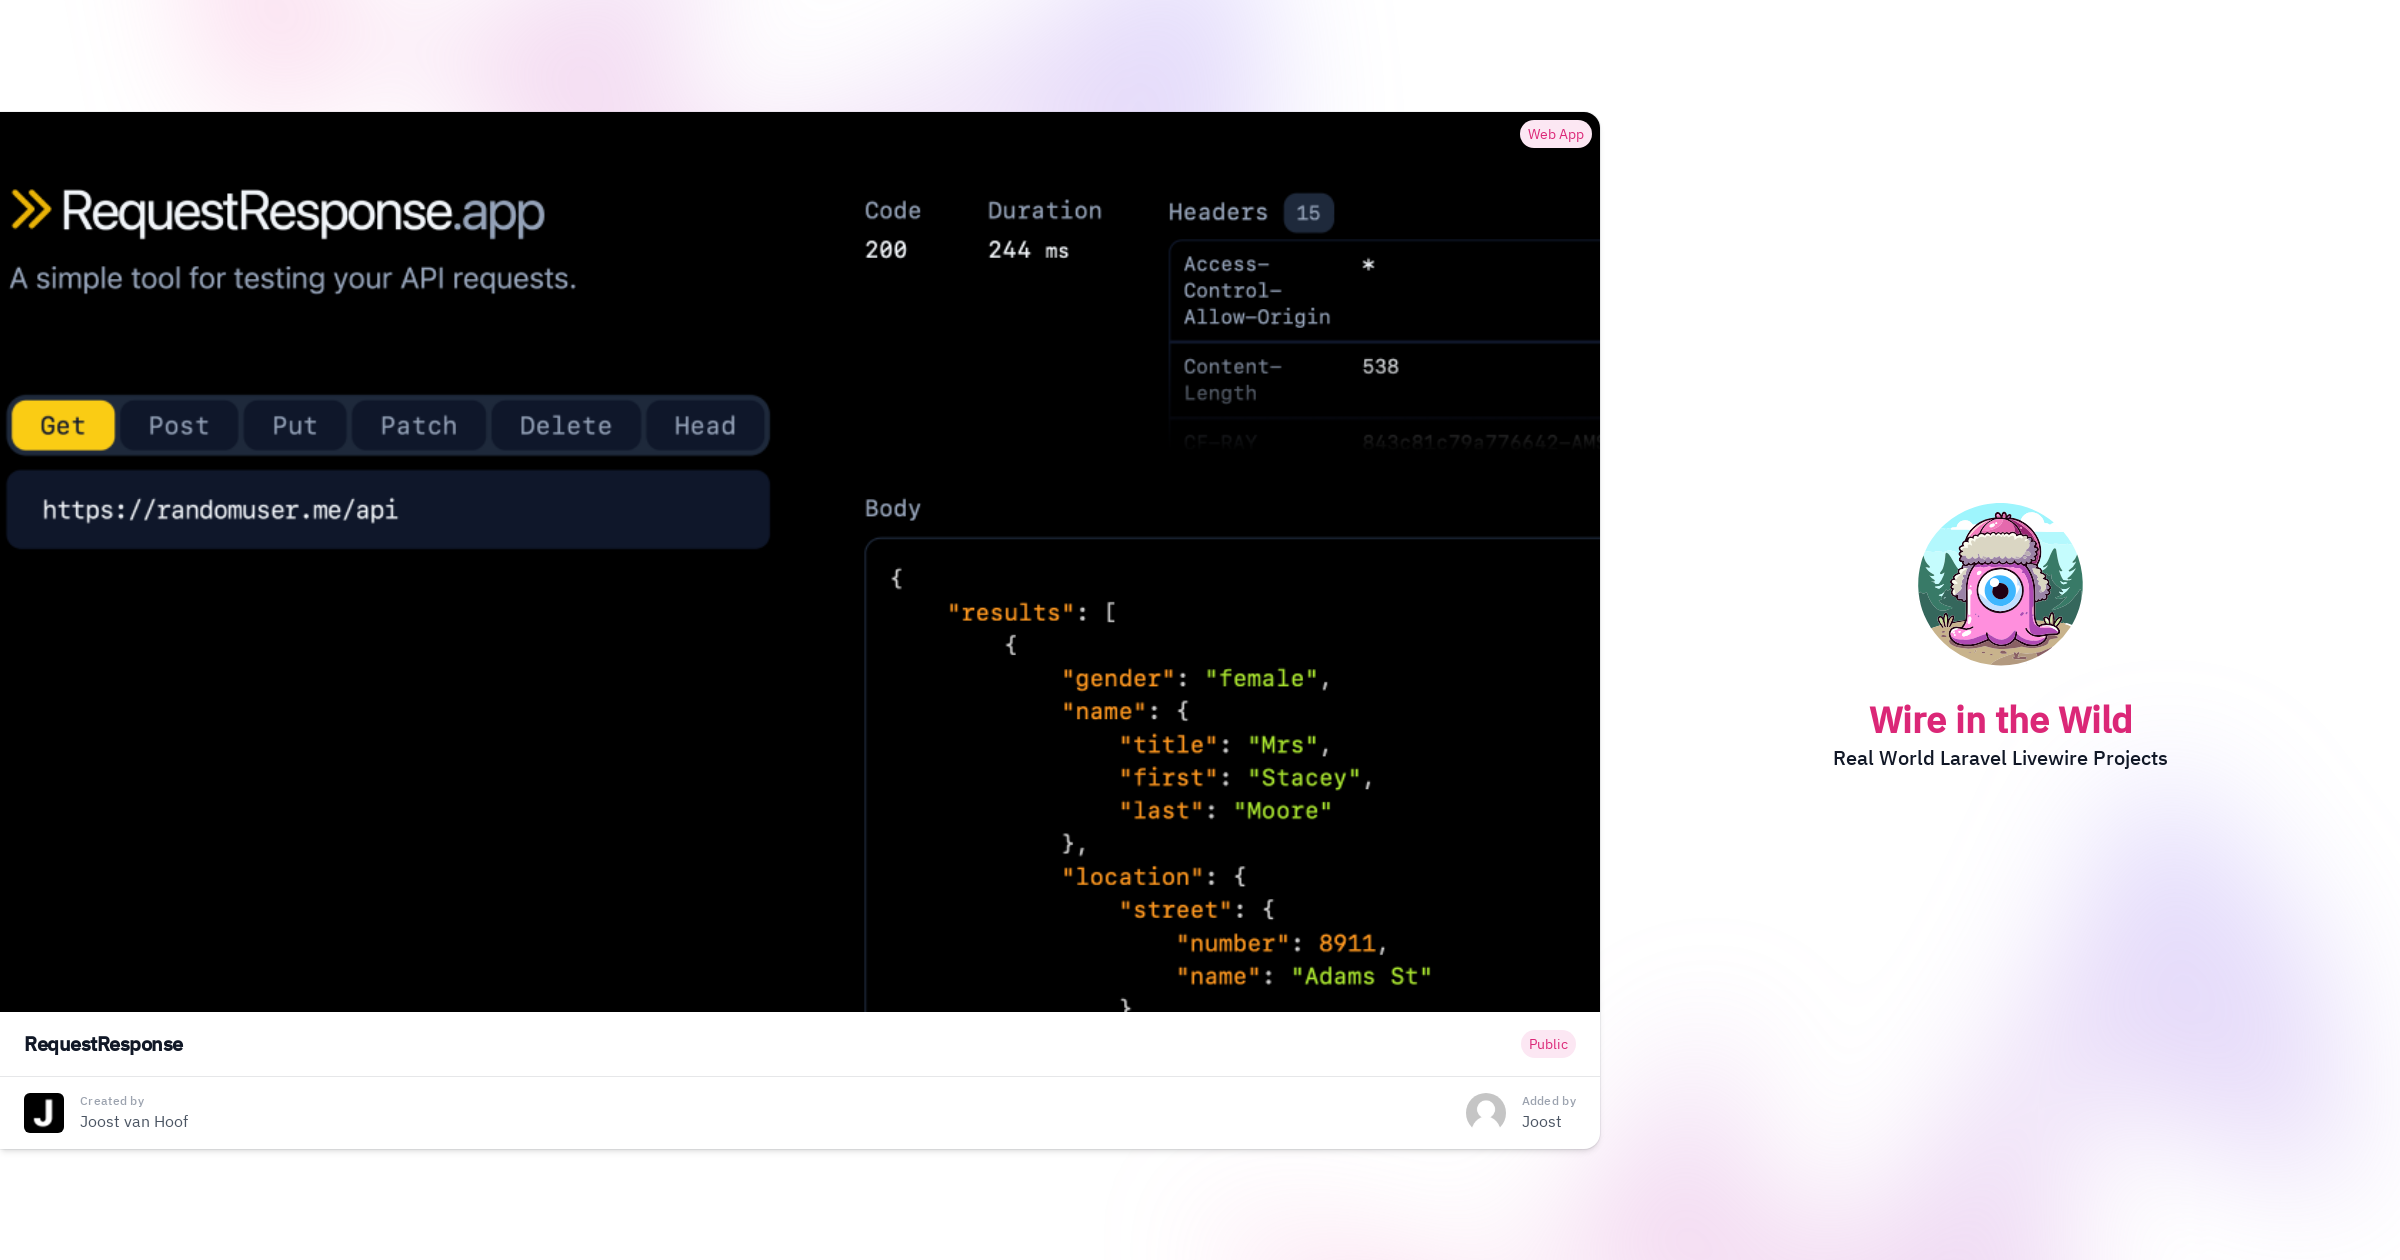
Task: Click the Wire in the Wild mascot logo
Action: click(2000, 584)
